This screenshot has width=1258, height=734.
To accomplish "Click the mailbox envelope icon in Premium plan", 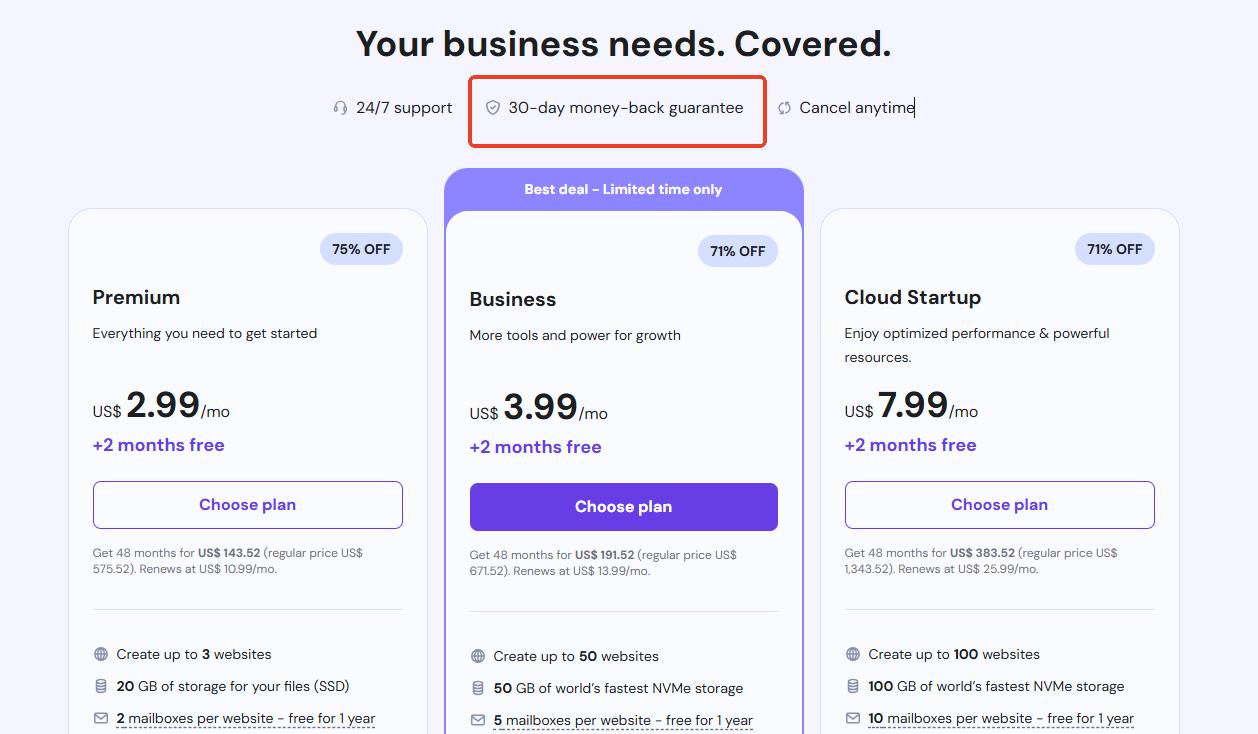I will point(101,719).
